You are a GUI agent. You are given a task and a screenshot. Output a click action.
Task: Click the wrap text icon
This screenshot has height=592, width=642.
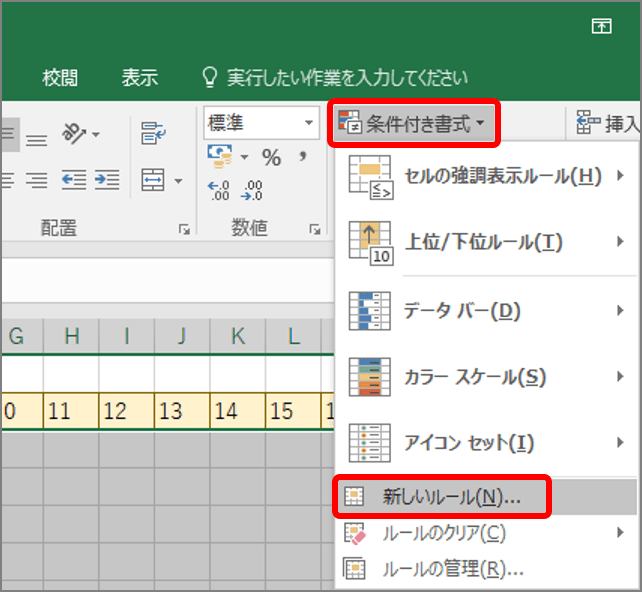pyautogui.click(x=153, y=133)
